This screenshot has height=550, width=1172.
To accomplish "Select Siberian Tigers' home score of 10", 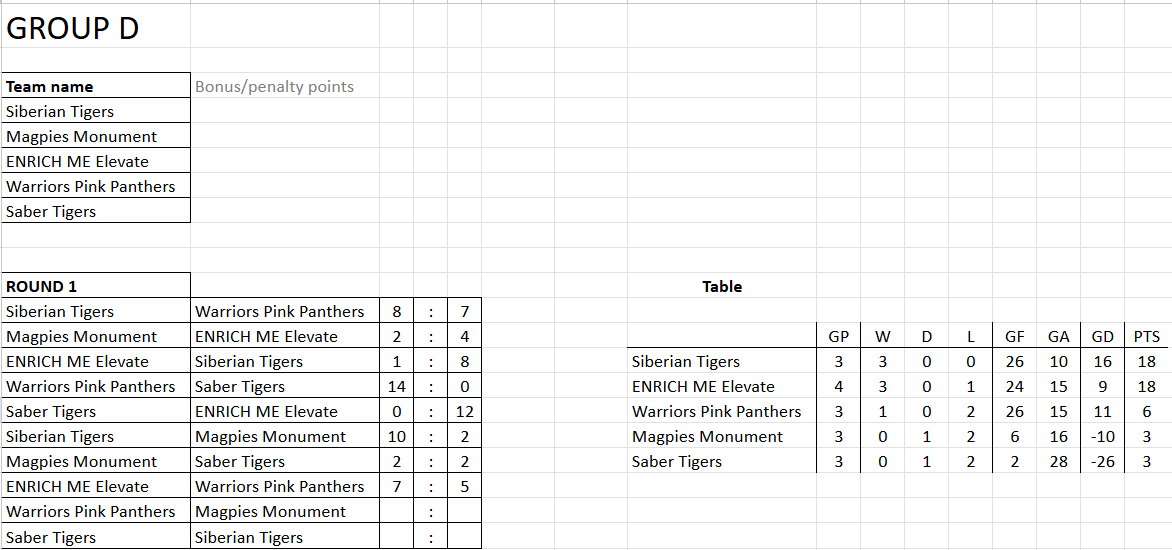I will [397, 437].
